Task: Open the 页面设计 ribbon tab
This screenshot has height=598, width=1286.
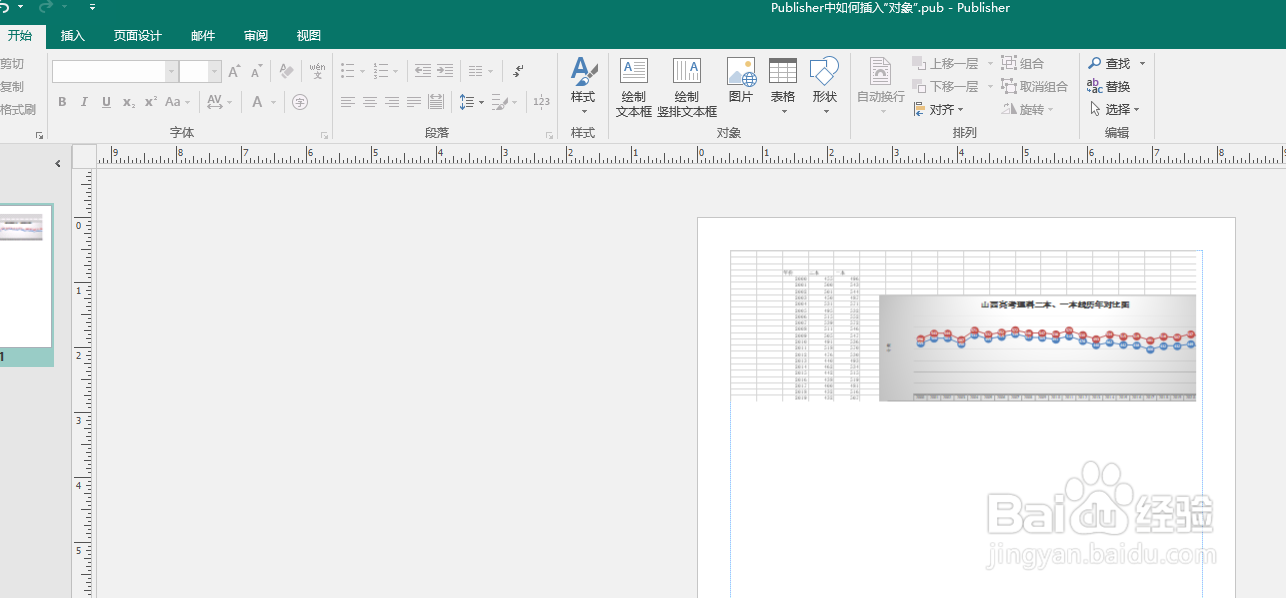Action: (x=137, y=36)
